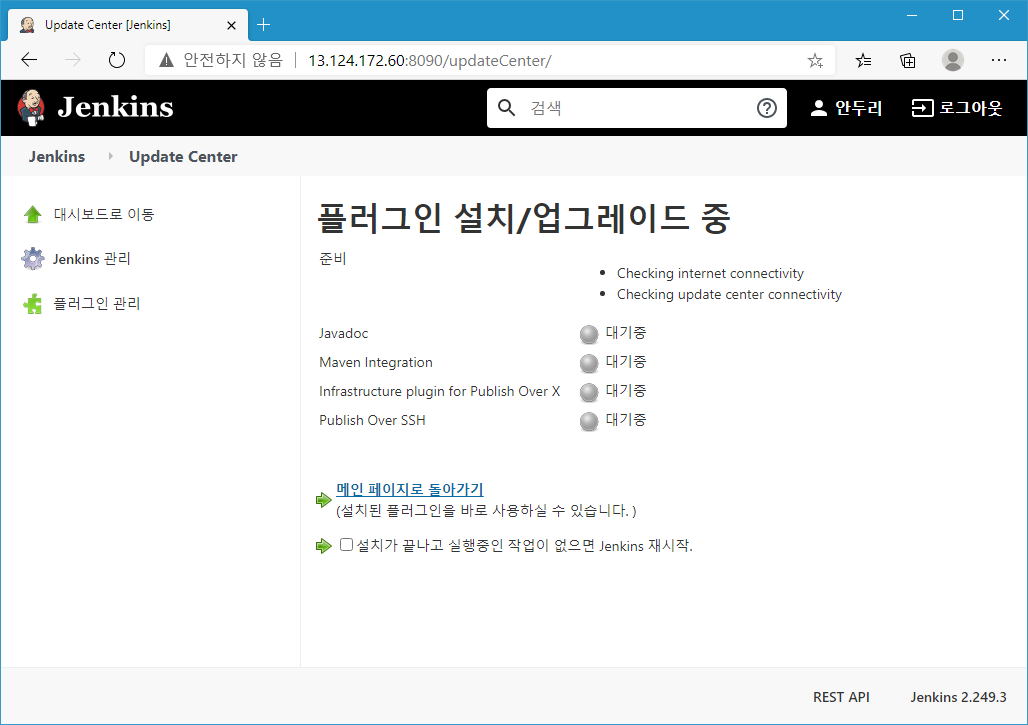Image resolution: width=1028 pixels, height=725 pixels.
Task: Open 플러그인 관리 sidebar link
Action: [x=96, y=304]
